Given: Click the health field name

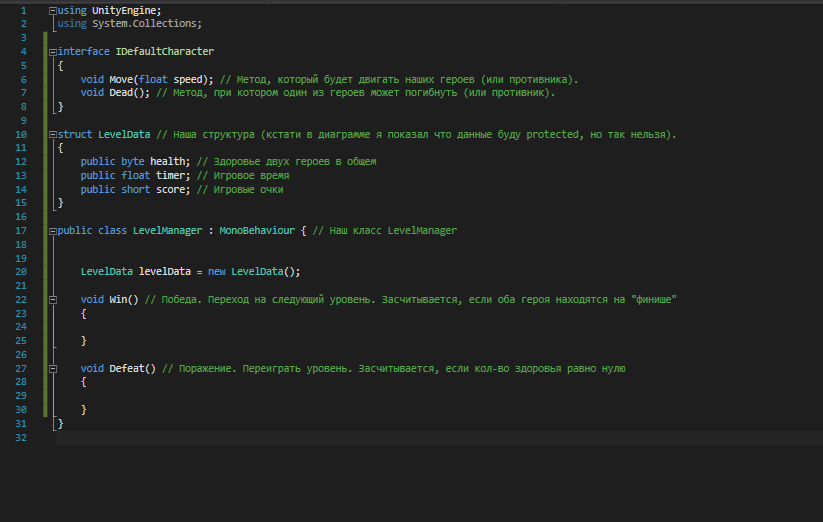Looking at the screenshot, I should [170, 161].
